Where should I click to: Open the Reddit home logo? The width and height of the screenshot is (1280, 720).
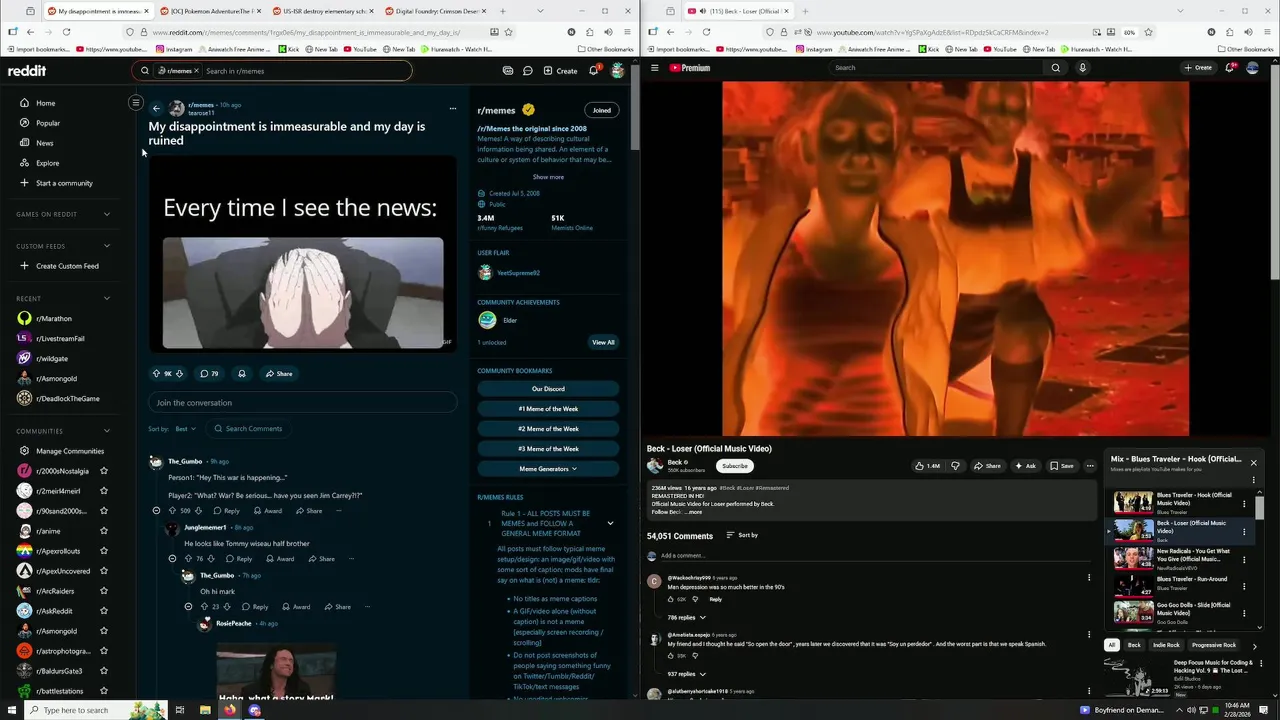tap(27, 71)
